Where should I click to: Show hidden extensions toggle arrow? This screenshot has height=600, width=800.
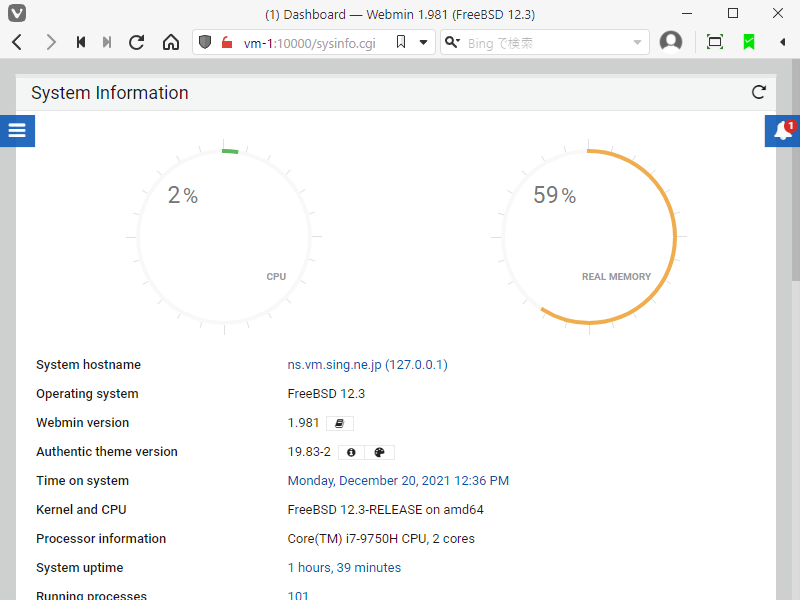coord(782,42)
